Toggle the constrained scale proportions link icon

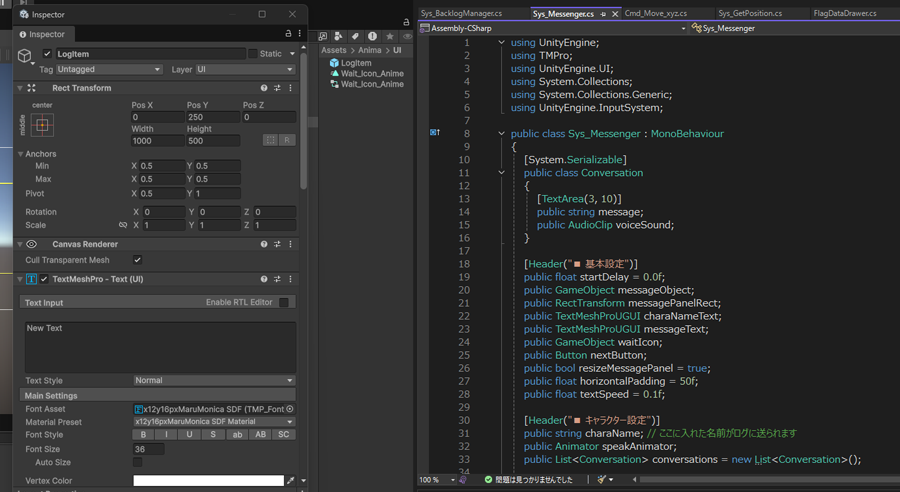coord(123,225)
